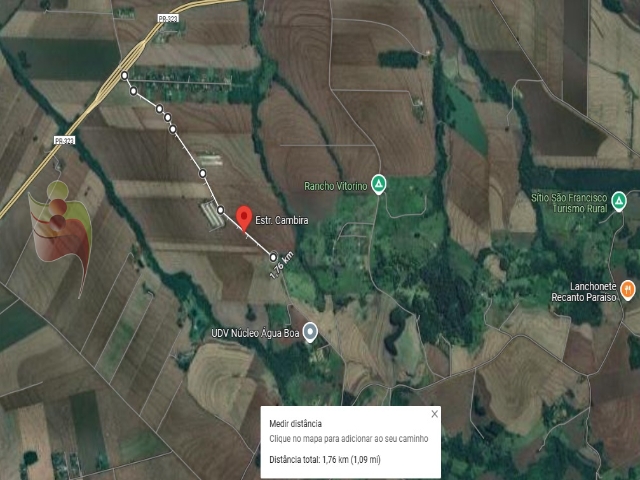The height and width of the screenshot is (480, 640).
Task: Click the Sítio São Francisco text label
Action: pos(569,198)
